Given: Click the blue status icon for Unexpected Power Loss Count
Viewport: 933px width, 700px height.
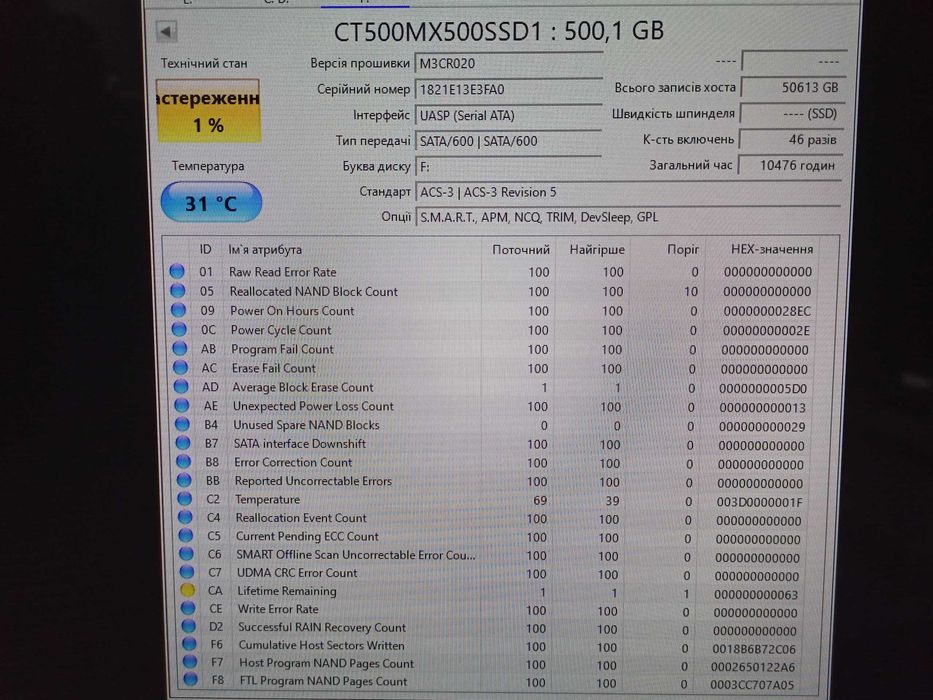Looking at the screenshot, I should [x=181, y=405].
